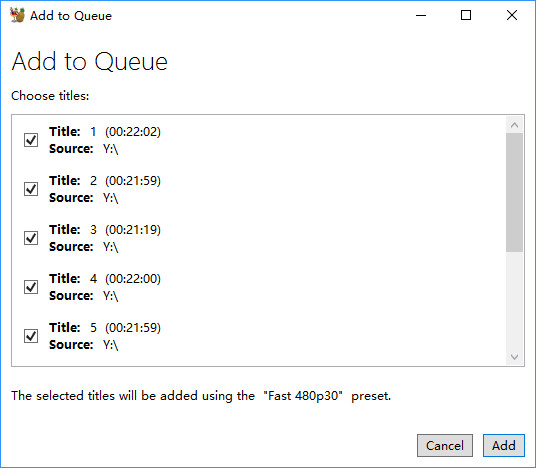Image resolution: width=536 pixels, height=468 pixels.
Task: Close the Add to Queue dialog
Action: [512, 15]
